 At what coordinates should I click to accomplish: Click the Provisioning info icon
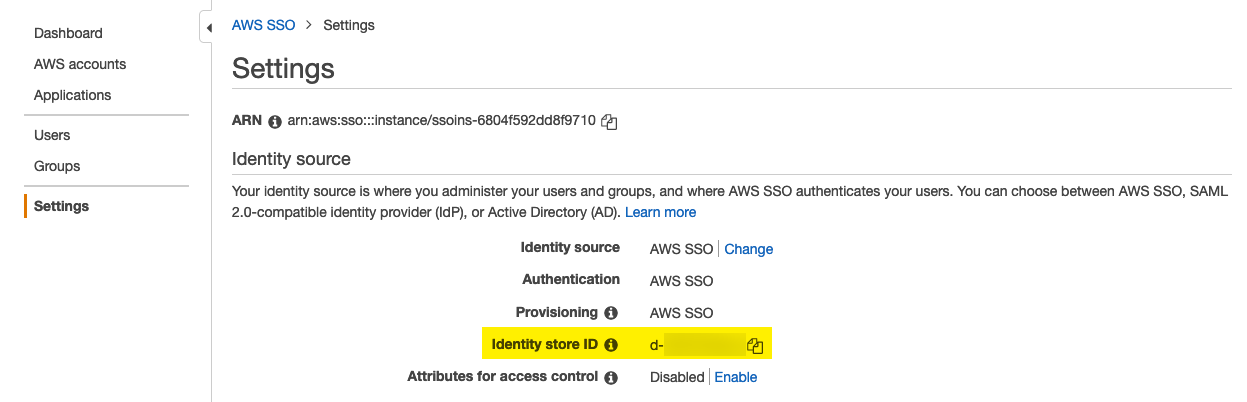pos(611,313)
